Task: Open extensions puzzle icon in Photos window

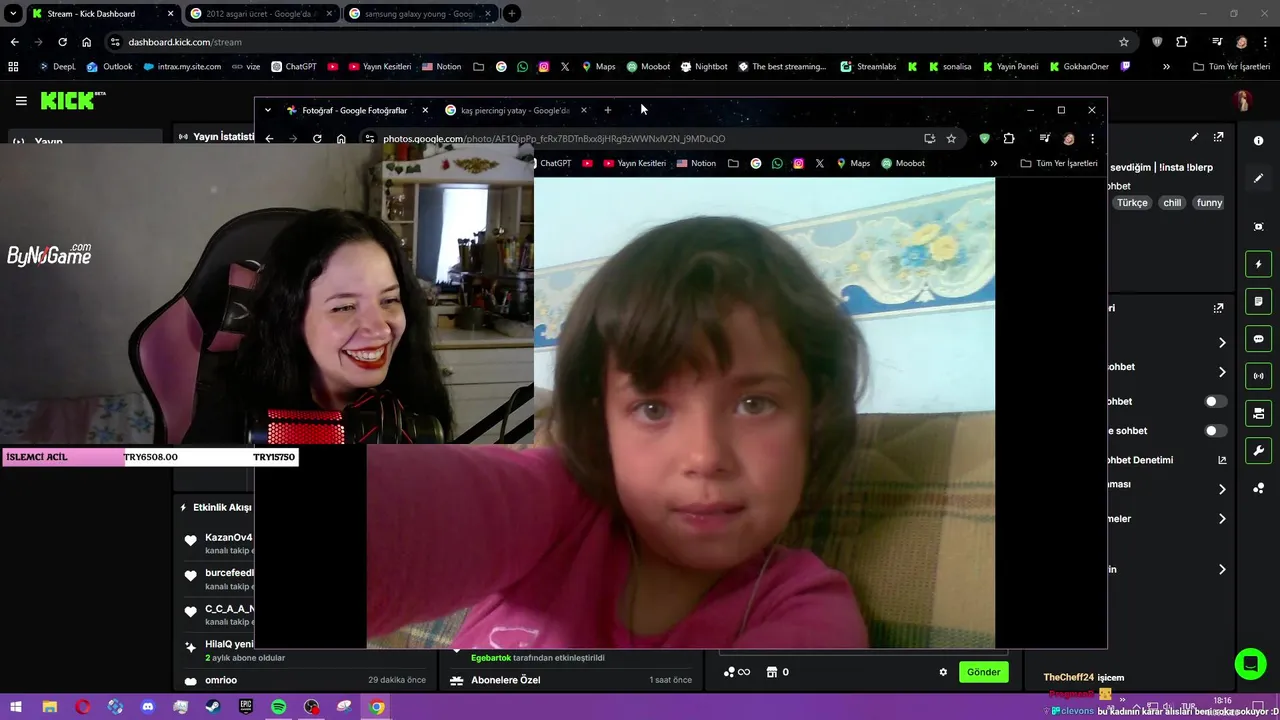Action: click(x=1009, y=139)
